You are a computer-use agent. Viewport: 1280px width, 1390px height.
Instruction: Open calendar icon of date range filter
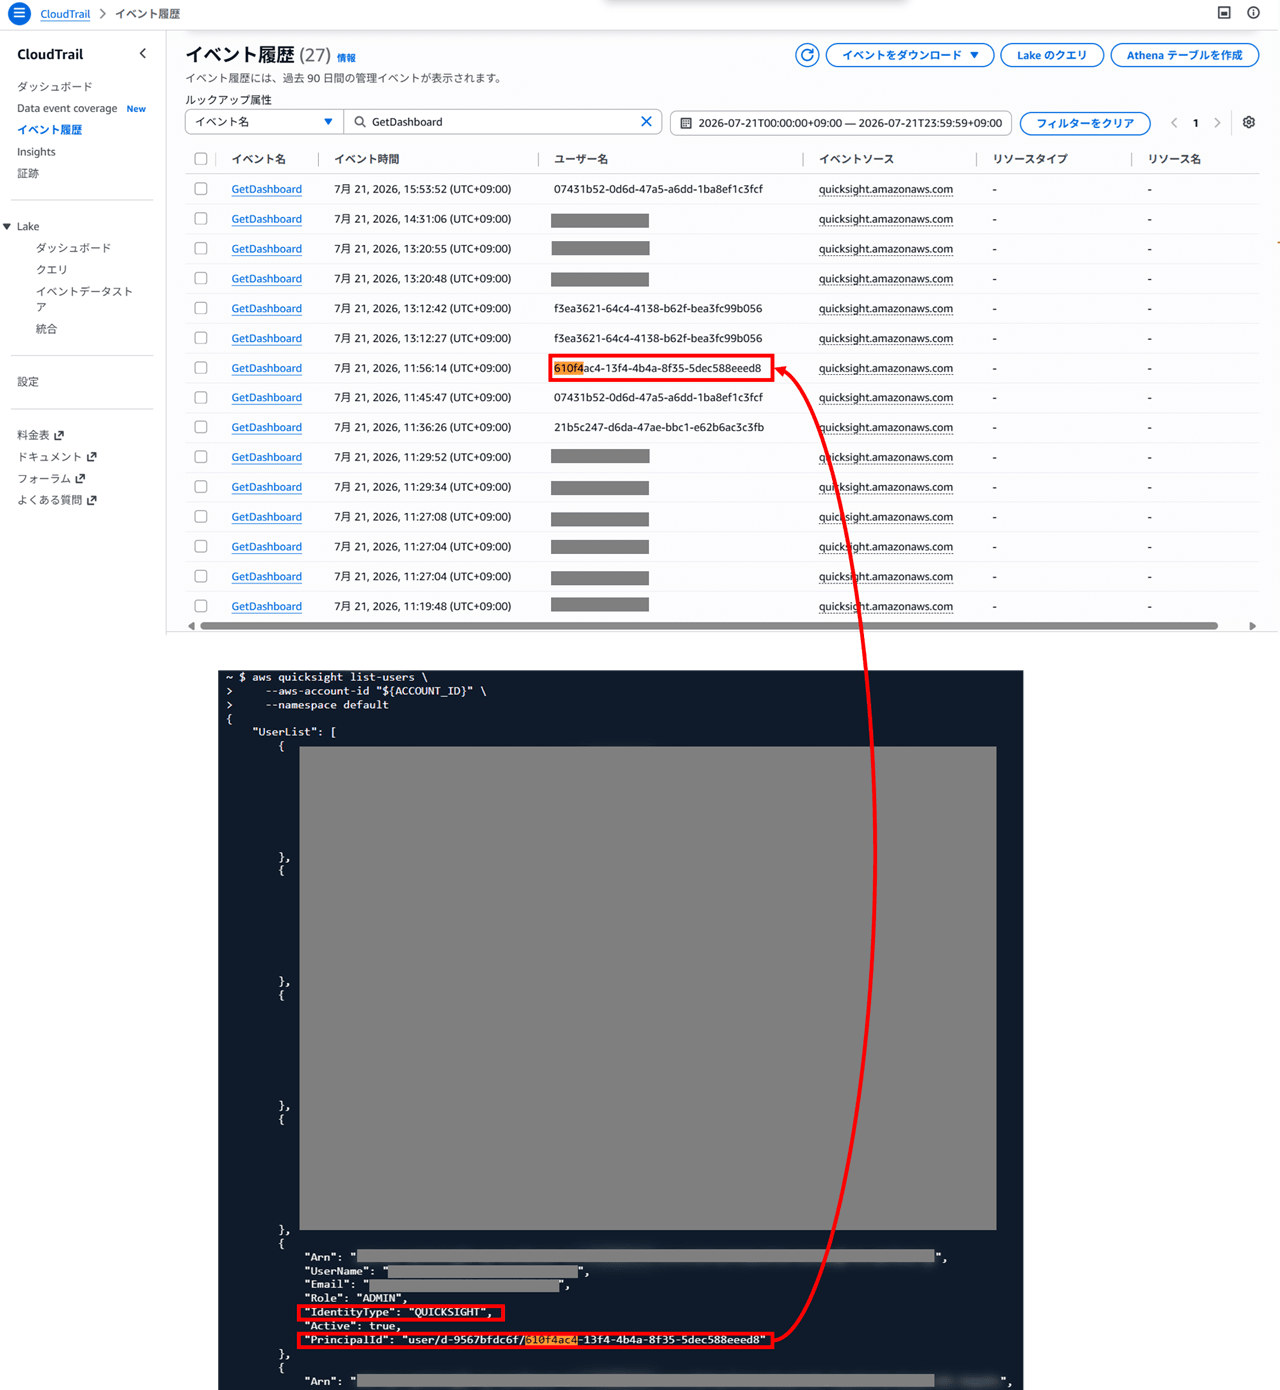(x=686, y=123)
